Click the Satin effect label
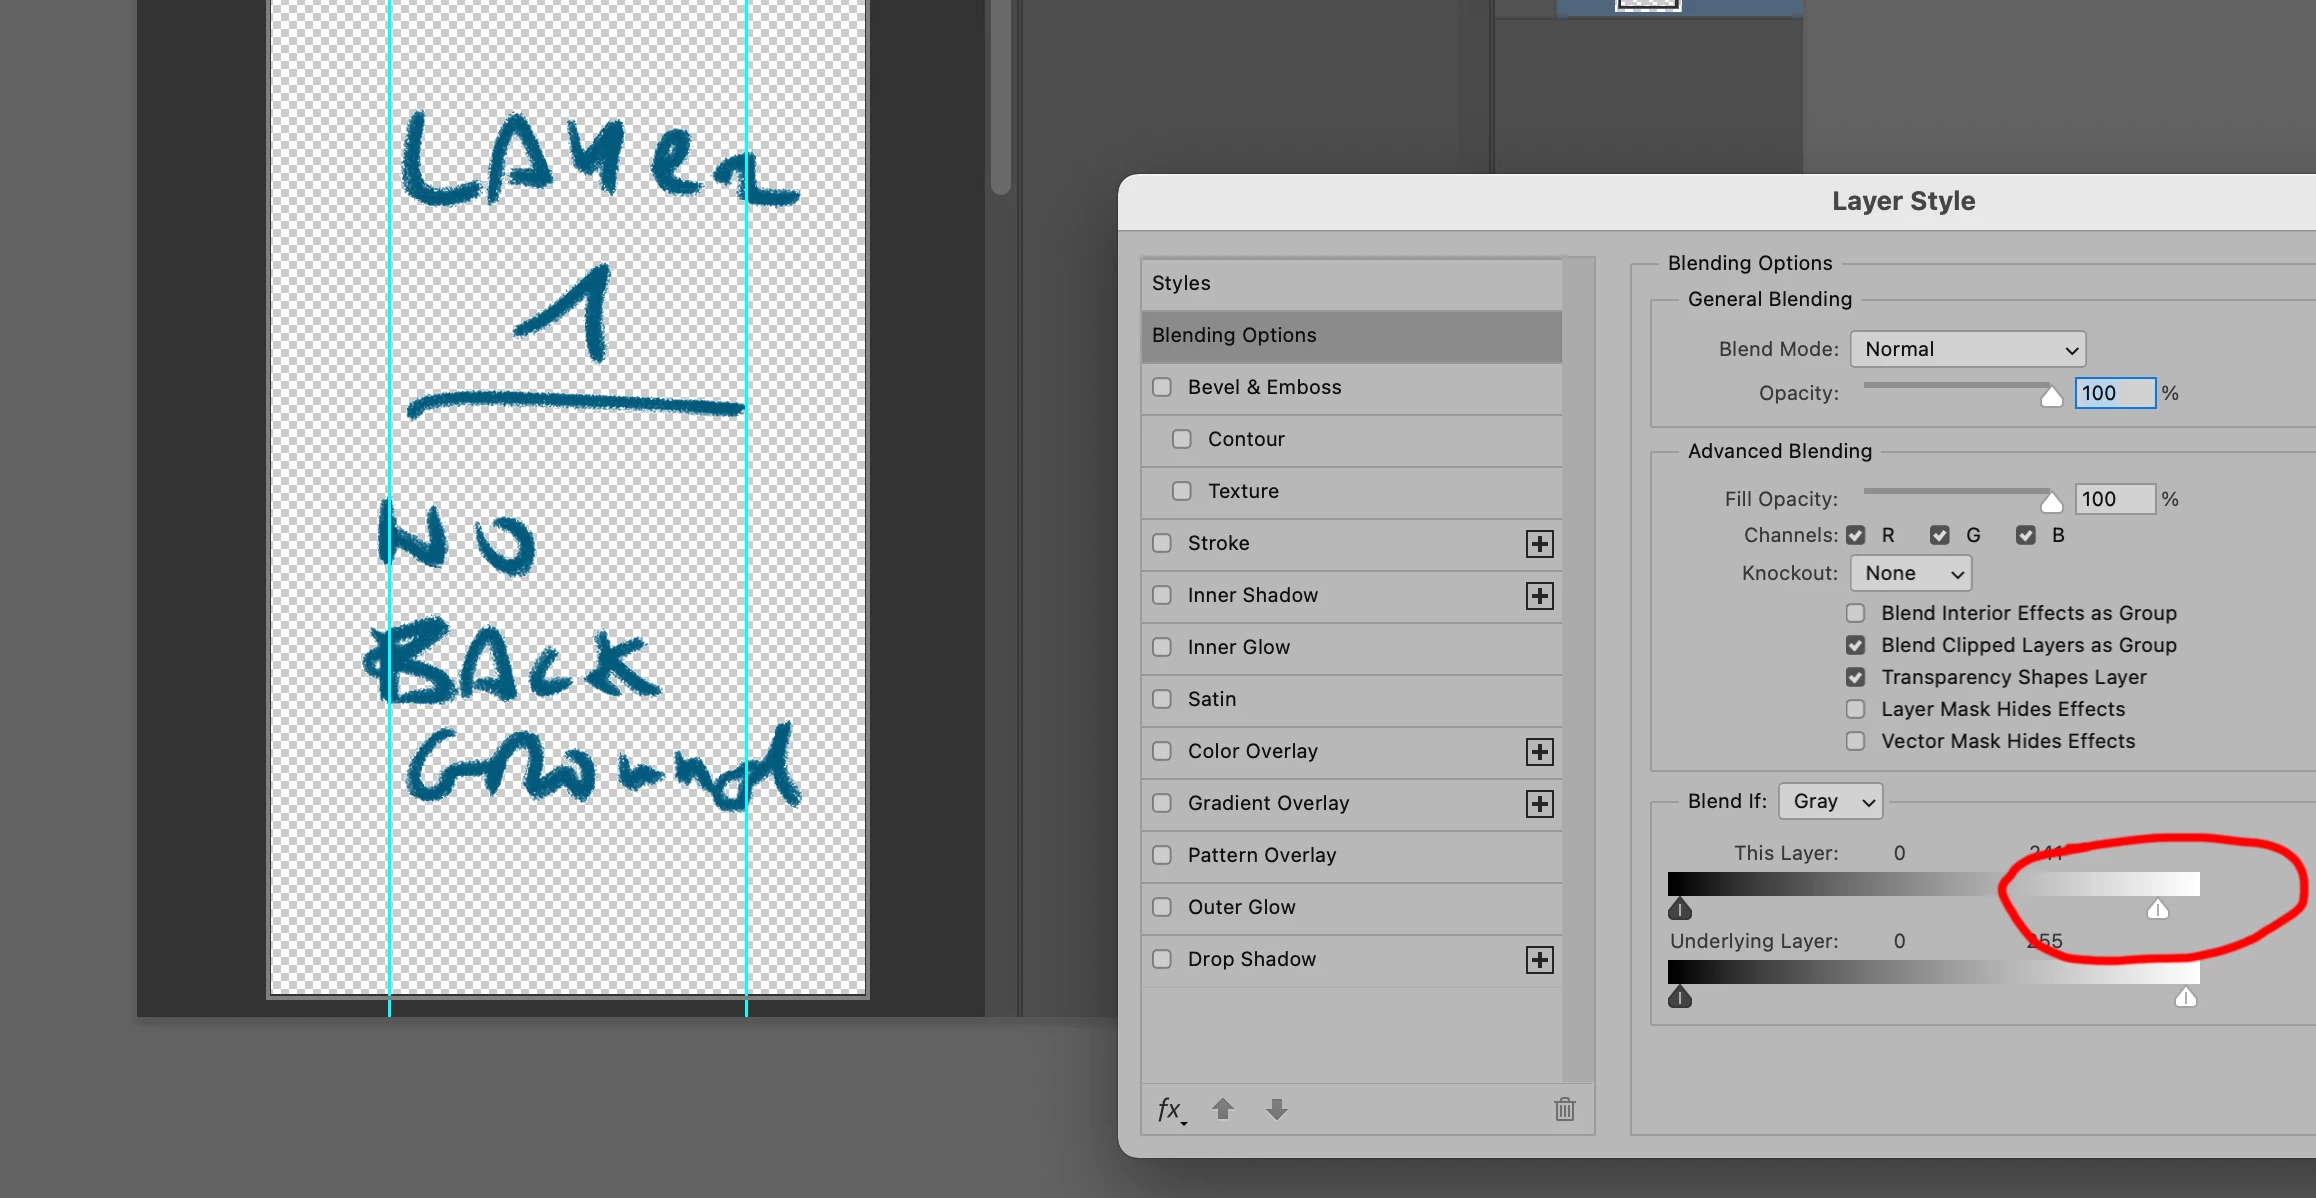 click(1211, 699)
